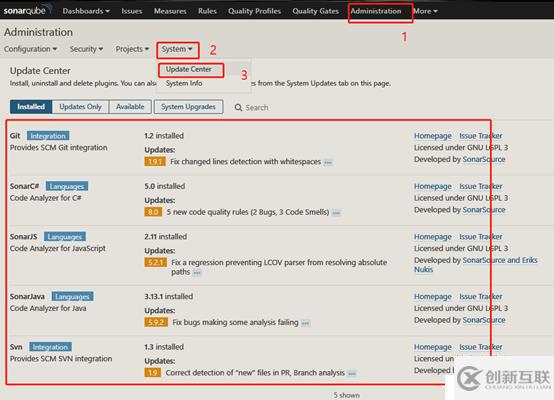
Task: Click the Svn 1.9 update version
Action: pyautogui.click(x=153, y=373)
